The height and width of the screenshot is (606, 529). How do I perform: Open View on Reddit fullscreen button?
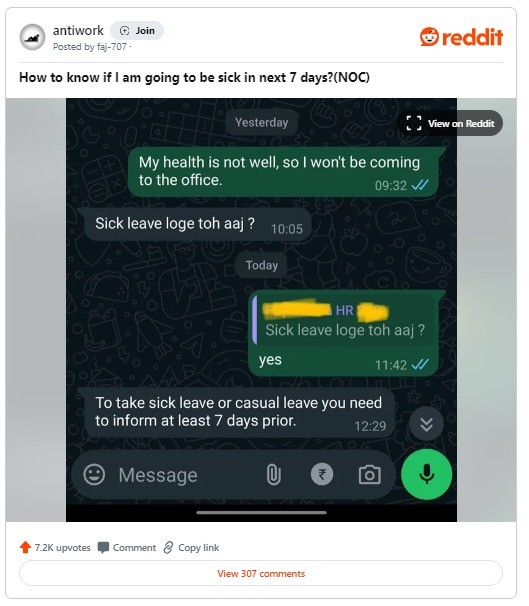point(450,123)
